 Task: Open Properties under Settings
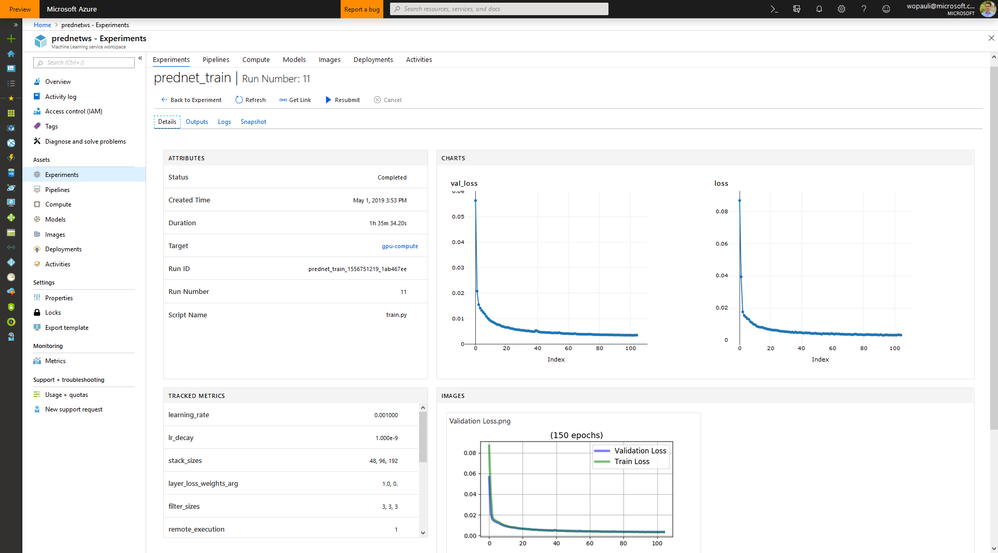[x=59, y=298]
